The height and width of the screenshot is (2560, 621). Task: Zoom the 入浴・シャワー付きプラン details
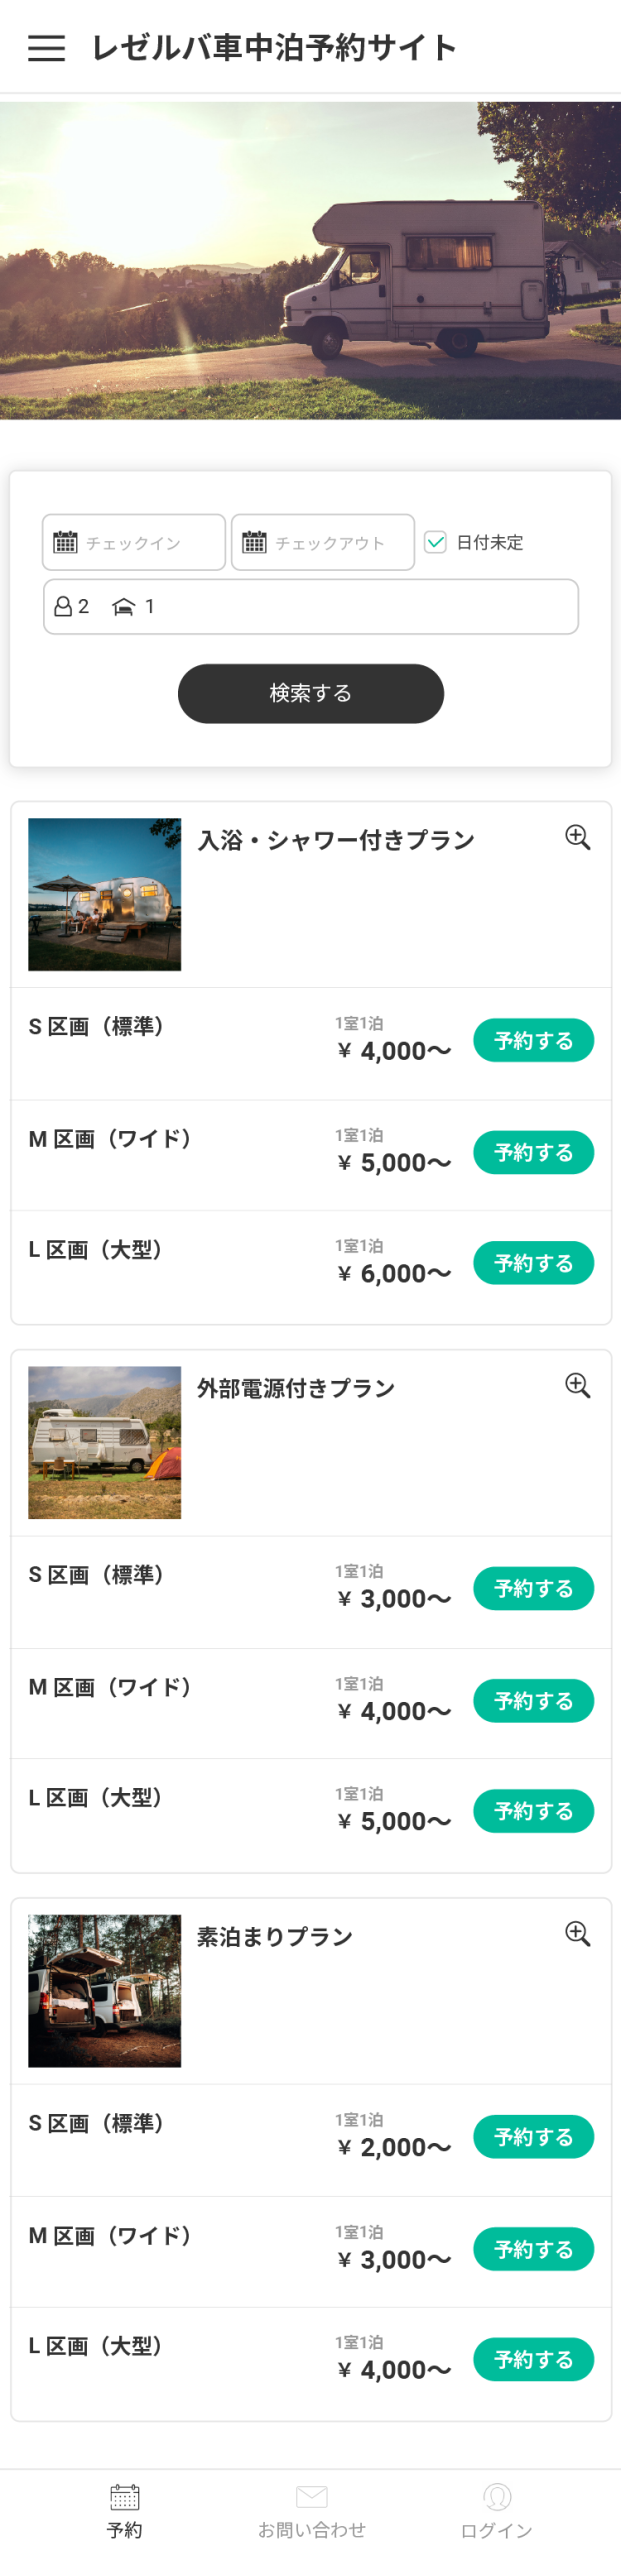[x=577, y=837]
